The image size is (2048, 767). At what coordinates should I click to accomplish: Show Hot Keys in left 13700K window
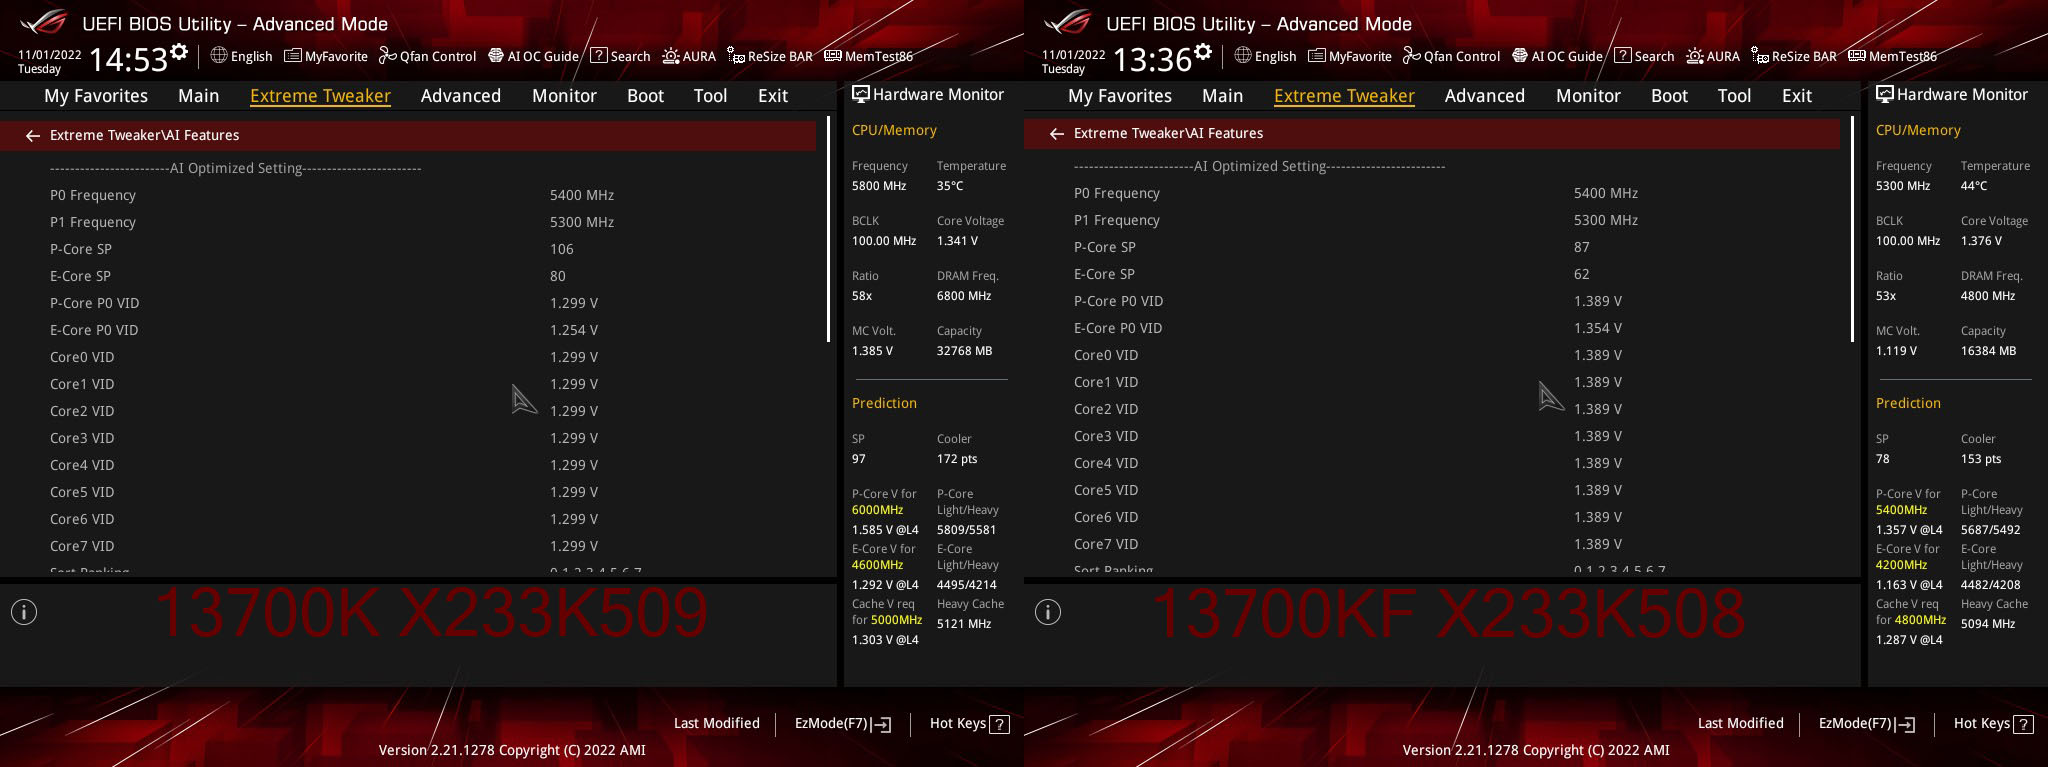(969, 724)
